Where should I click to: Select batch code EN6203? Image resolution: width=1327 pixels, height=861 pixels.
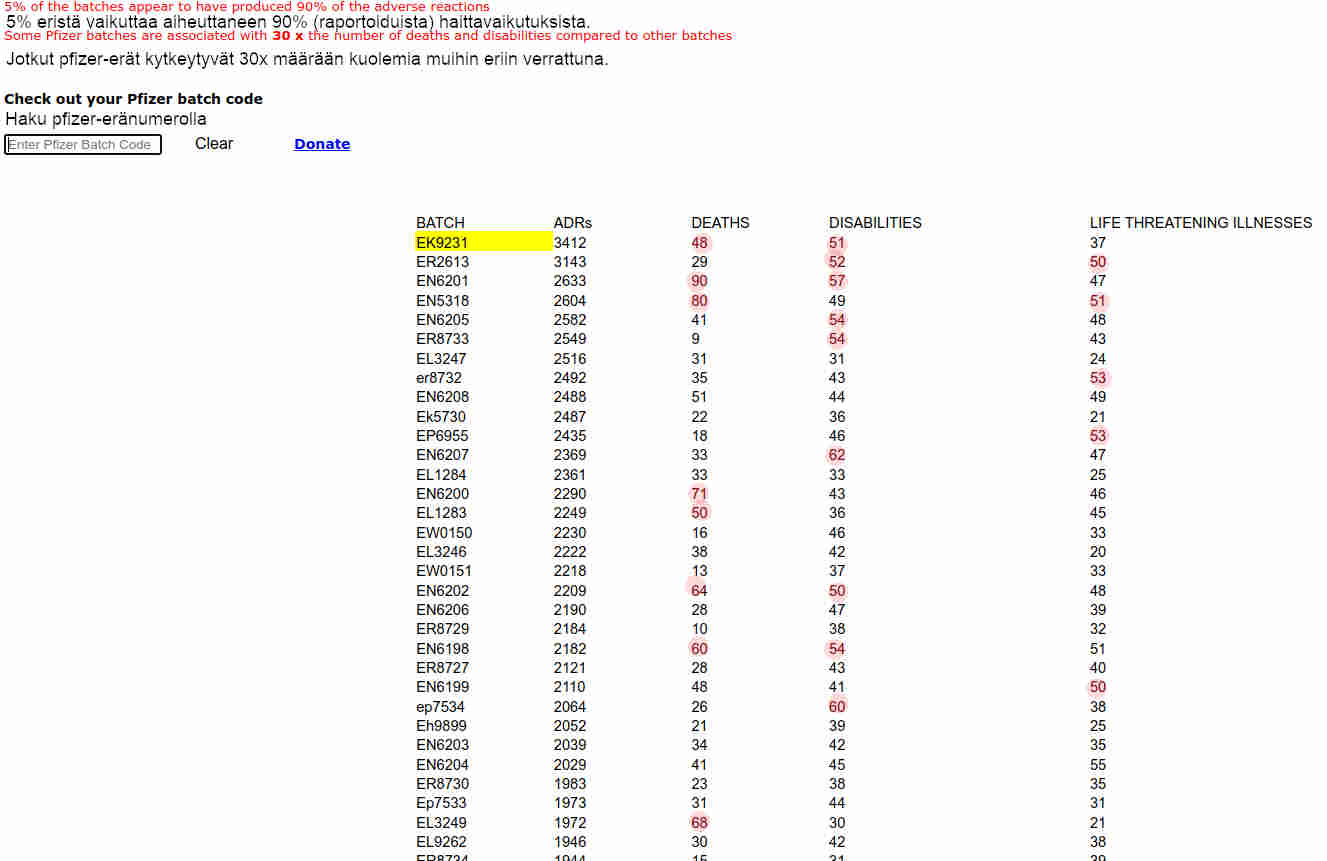[x=442, y=745]
